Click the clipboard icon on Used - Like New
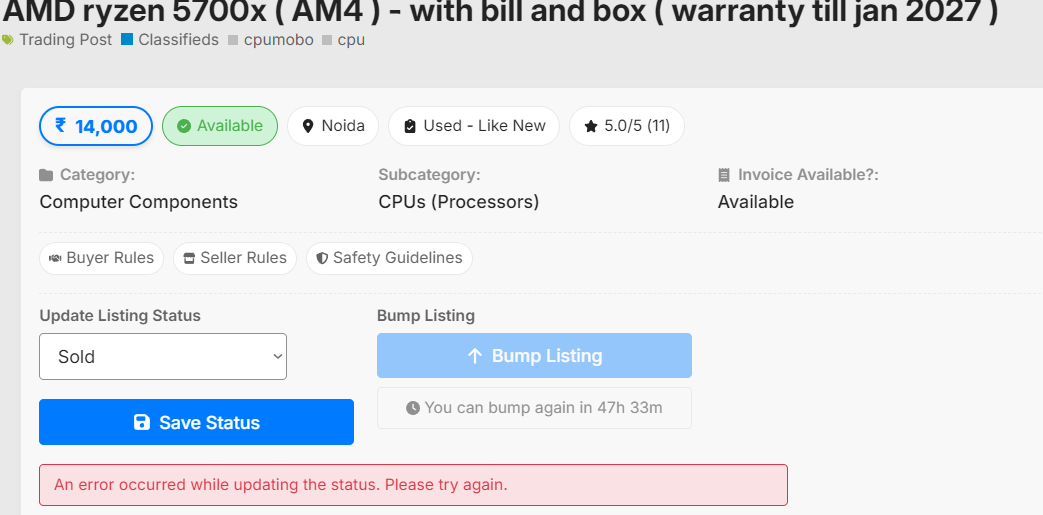The width and height of the screenshot is (1043, 515). (410, 126)
